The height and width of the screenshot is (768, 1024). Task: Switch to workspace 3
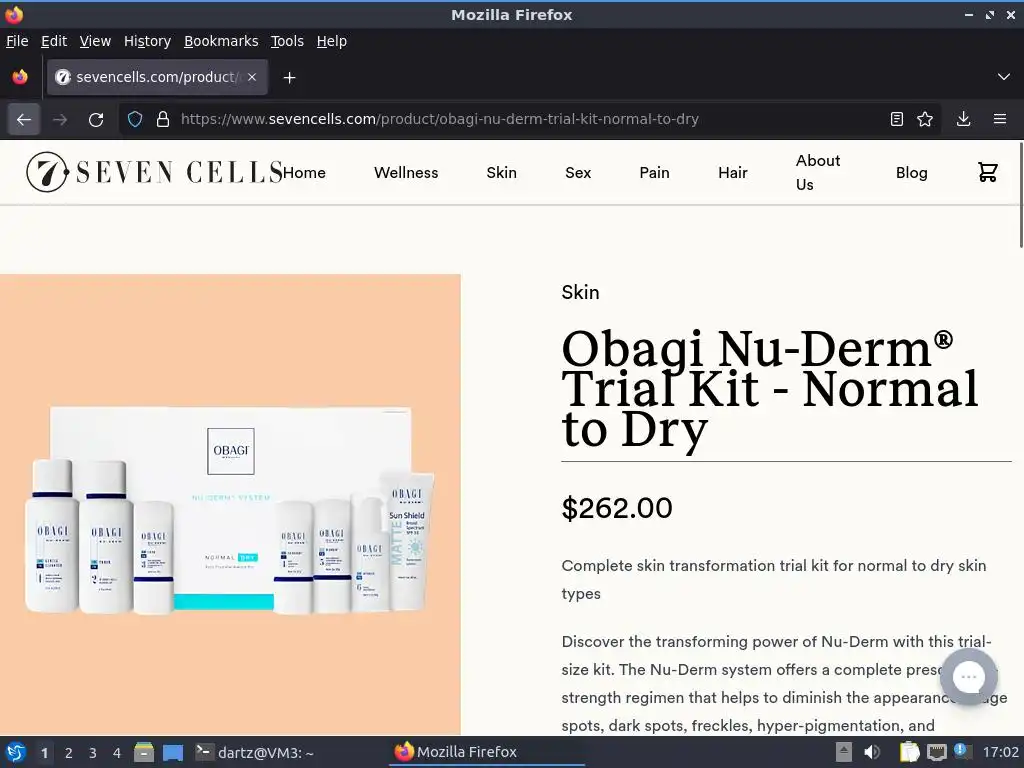point(93,753)
